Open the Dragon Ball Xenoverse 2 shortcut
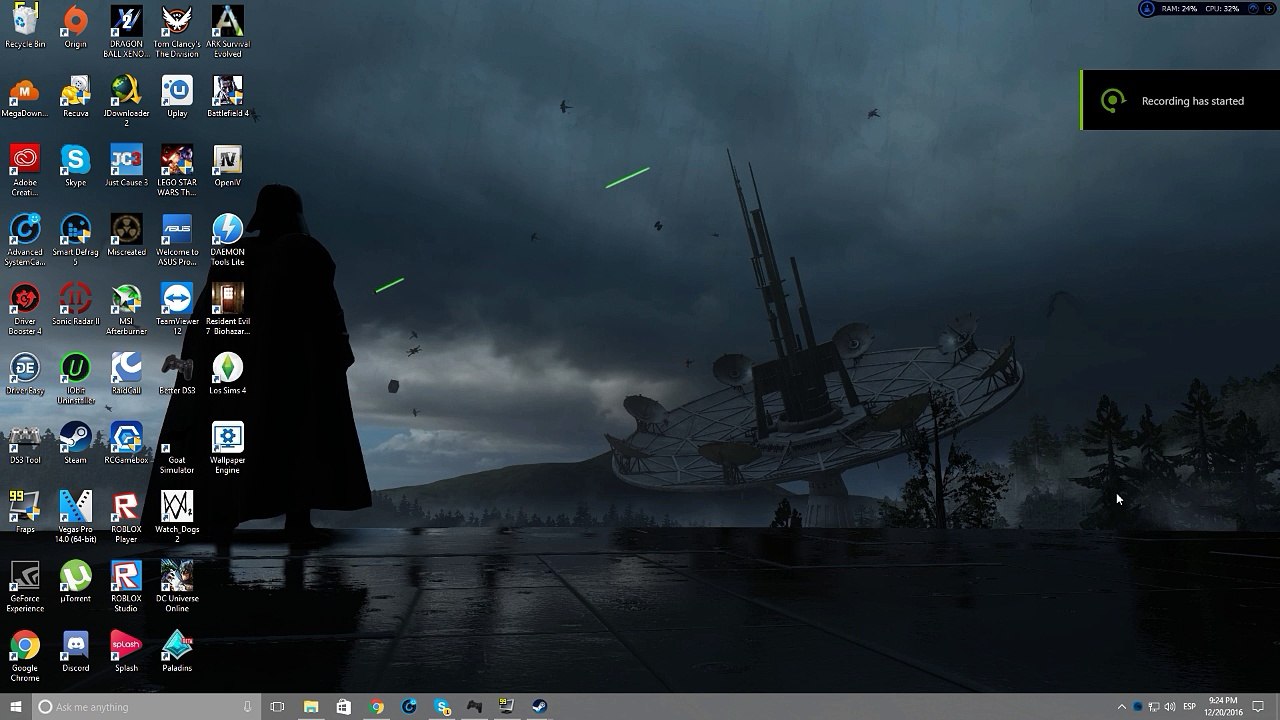1280x720 pixels. [126, 32]
